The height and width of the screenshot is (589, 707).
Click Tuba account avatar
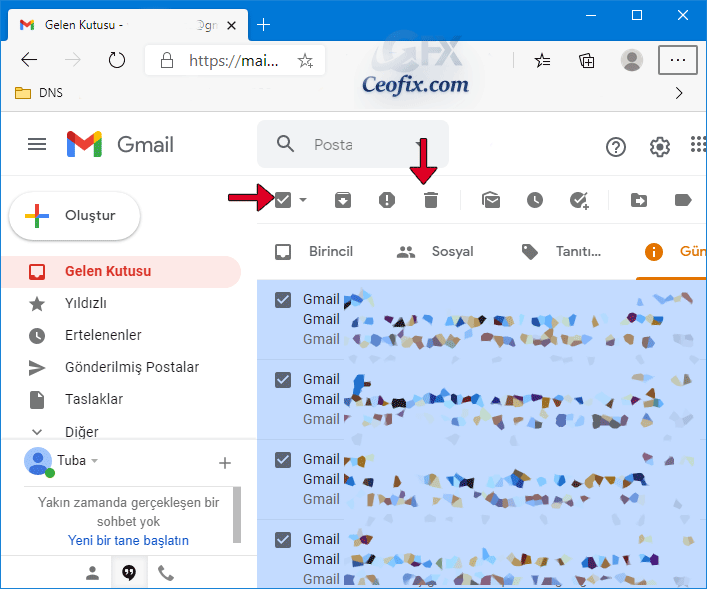pos(39,461)
